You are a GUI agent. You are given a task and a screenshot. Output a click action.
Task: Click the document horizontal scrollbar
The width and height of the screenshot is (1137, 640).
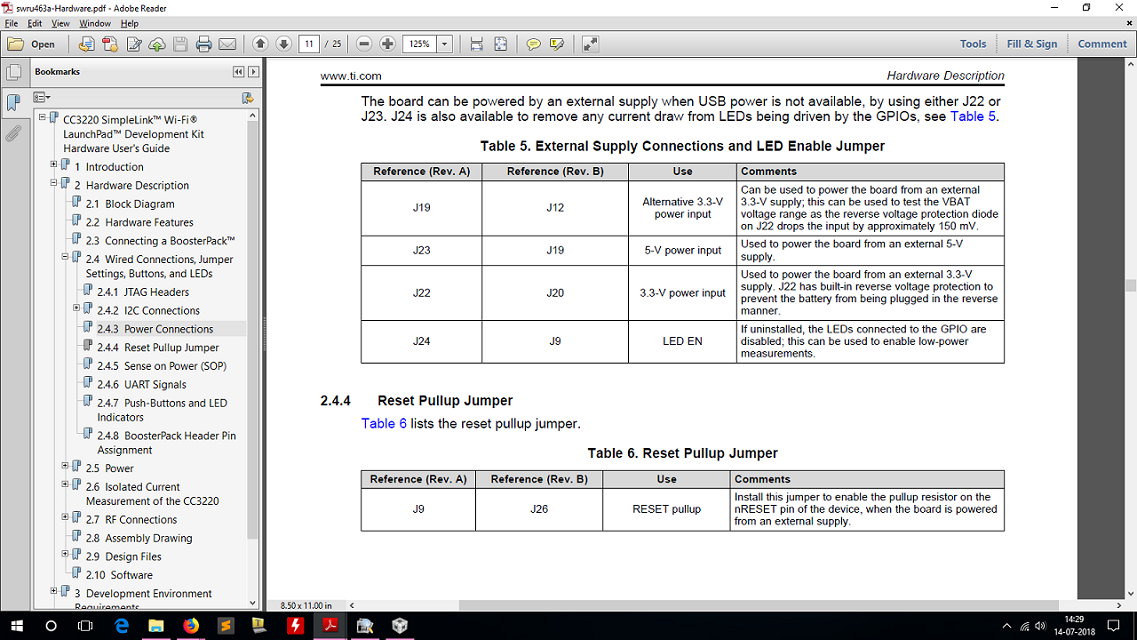758,605
